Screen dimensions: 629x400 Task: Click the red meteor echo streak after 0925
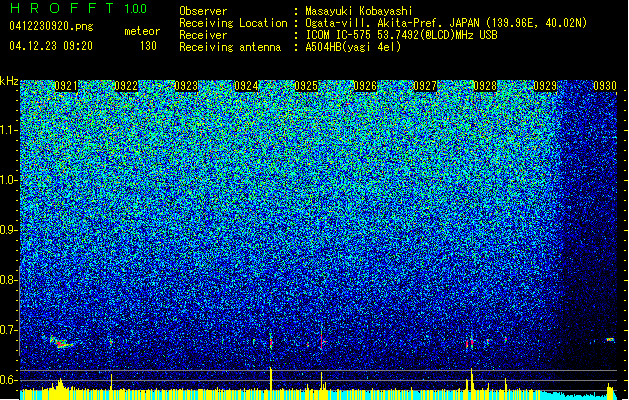tap(321, 339)
